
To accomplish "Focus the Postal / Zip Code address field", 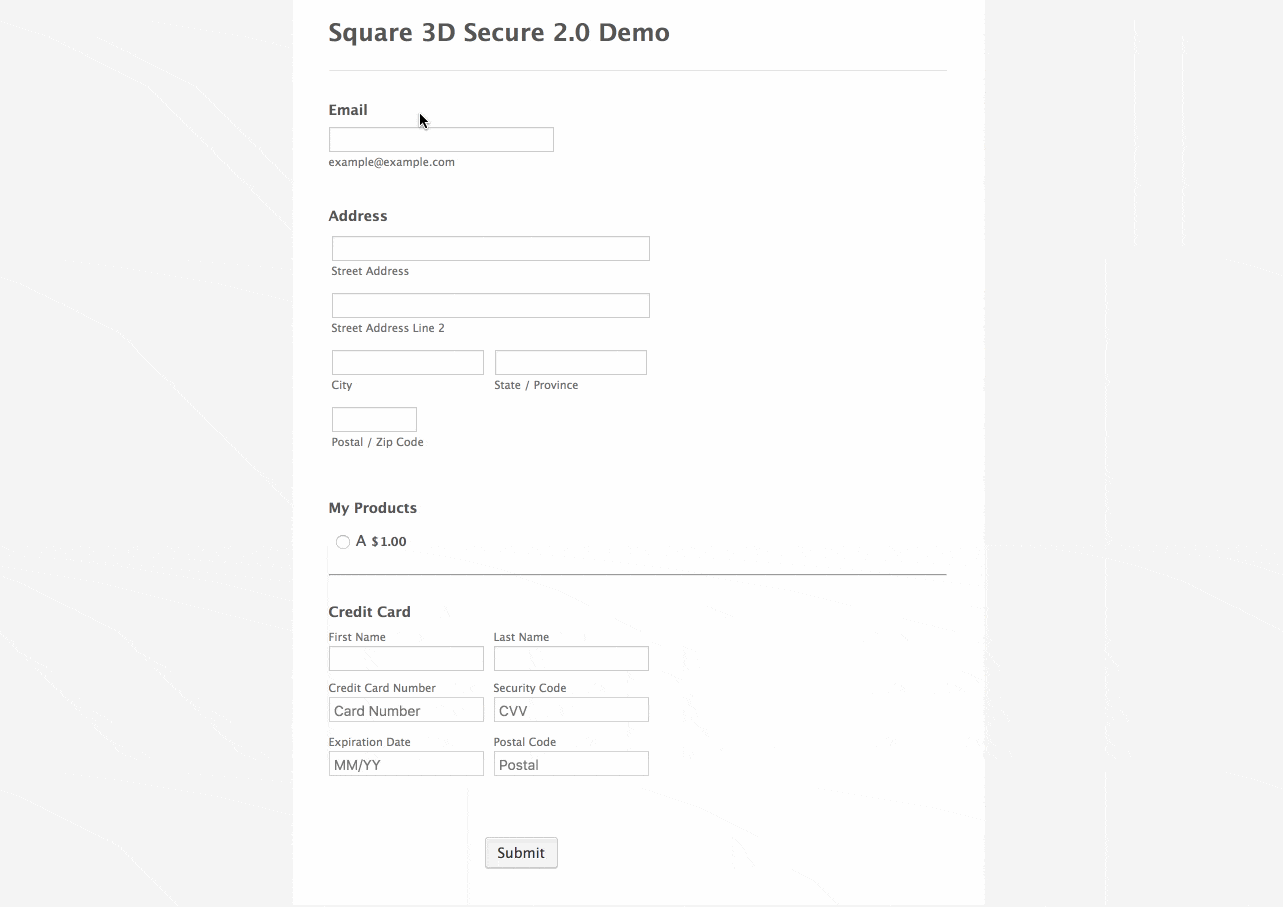I will click(x=374, y=420).
